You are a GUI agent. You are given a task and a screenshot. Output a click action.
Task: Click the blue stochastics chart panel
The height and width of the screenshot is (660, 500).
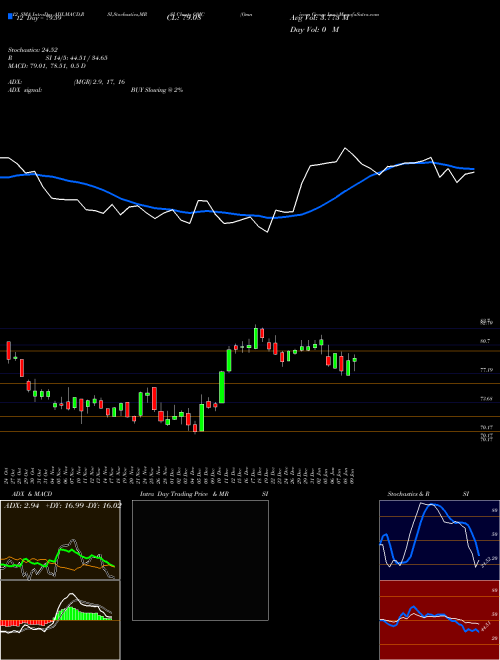pyautogui.click(x=439, y=540)
